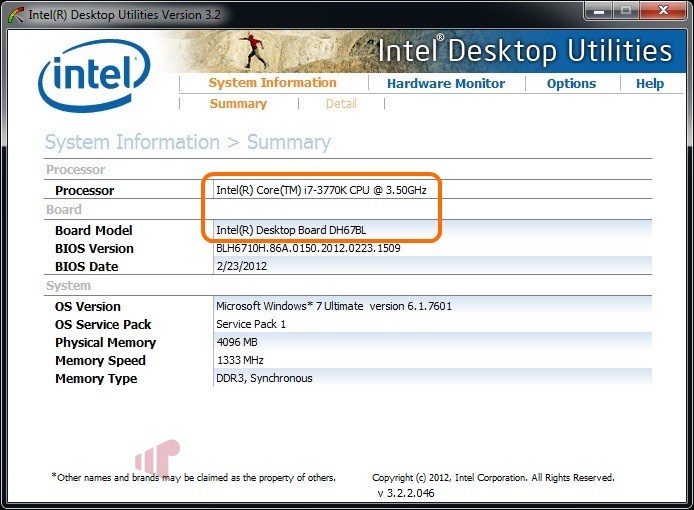Click the 'Physical Memory' row label

click(x=106, y=343)
